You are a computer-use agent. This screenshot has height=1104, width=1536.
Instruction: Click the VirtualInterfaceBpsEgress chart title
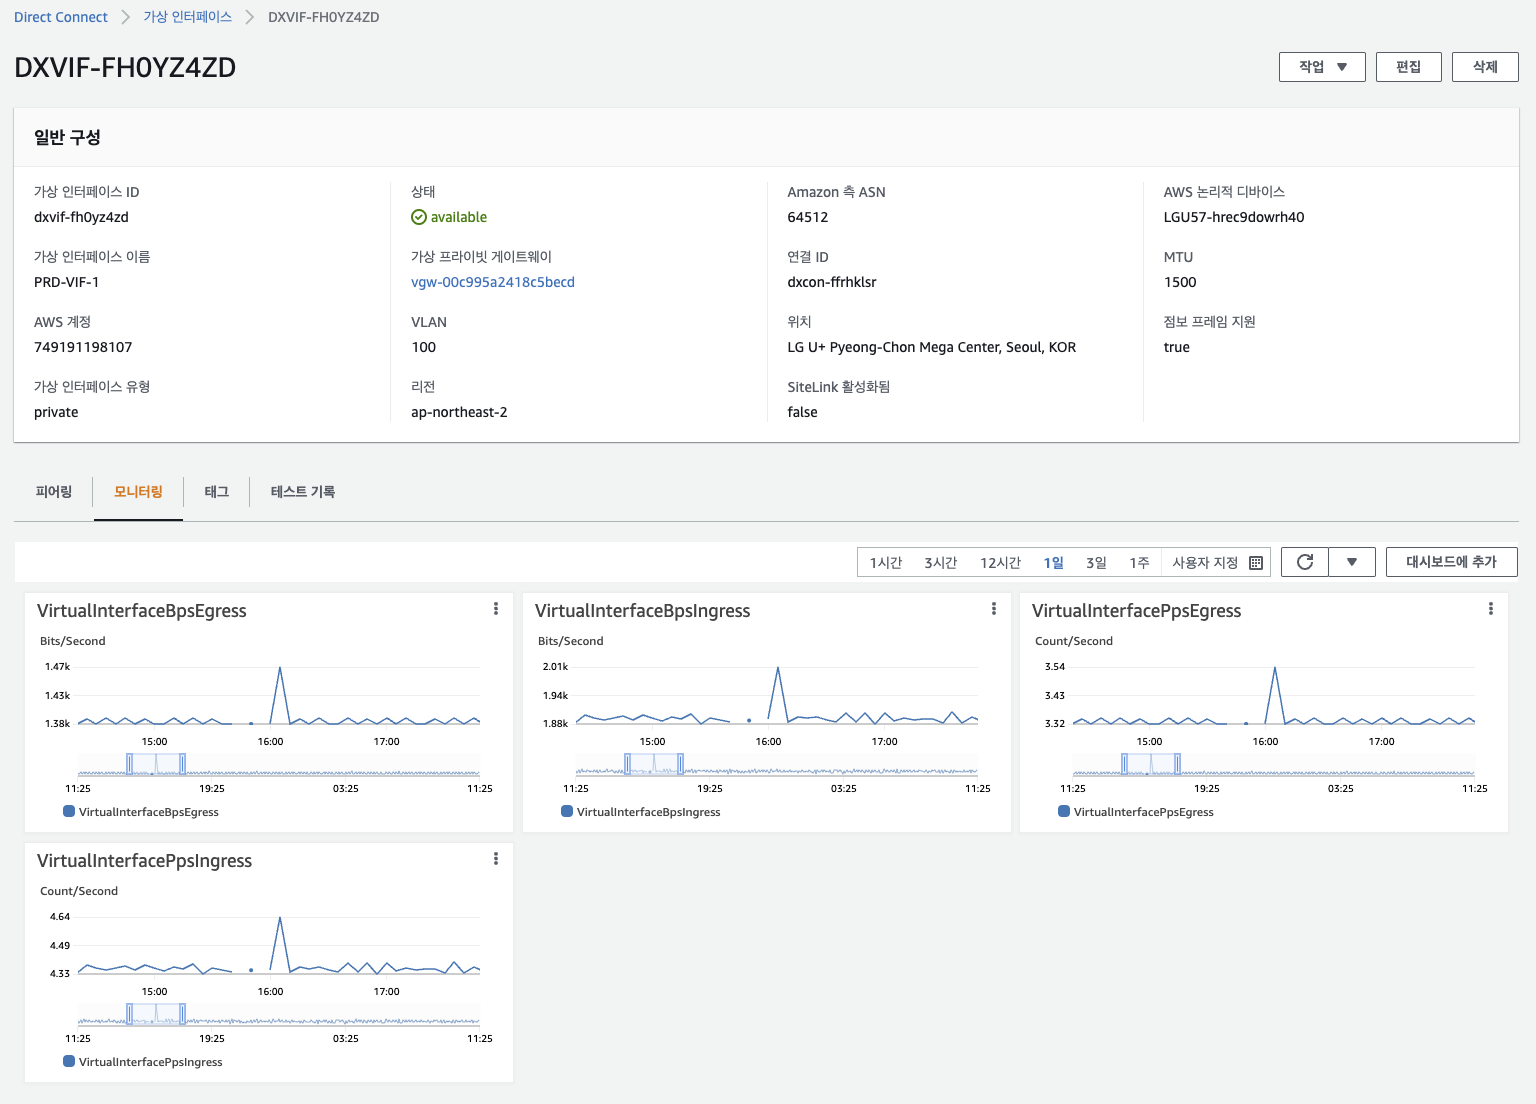click(142, 611)
